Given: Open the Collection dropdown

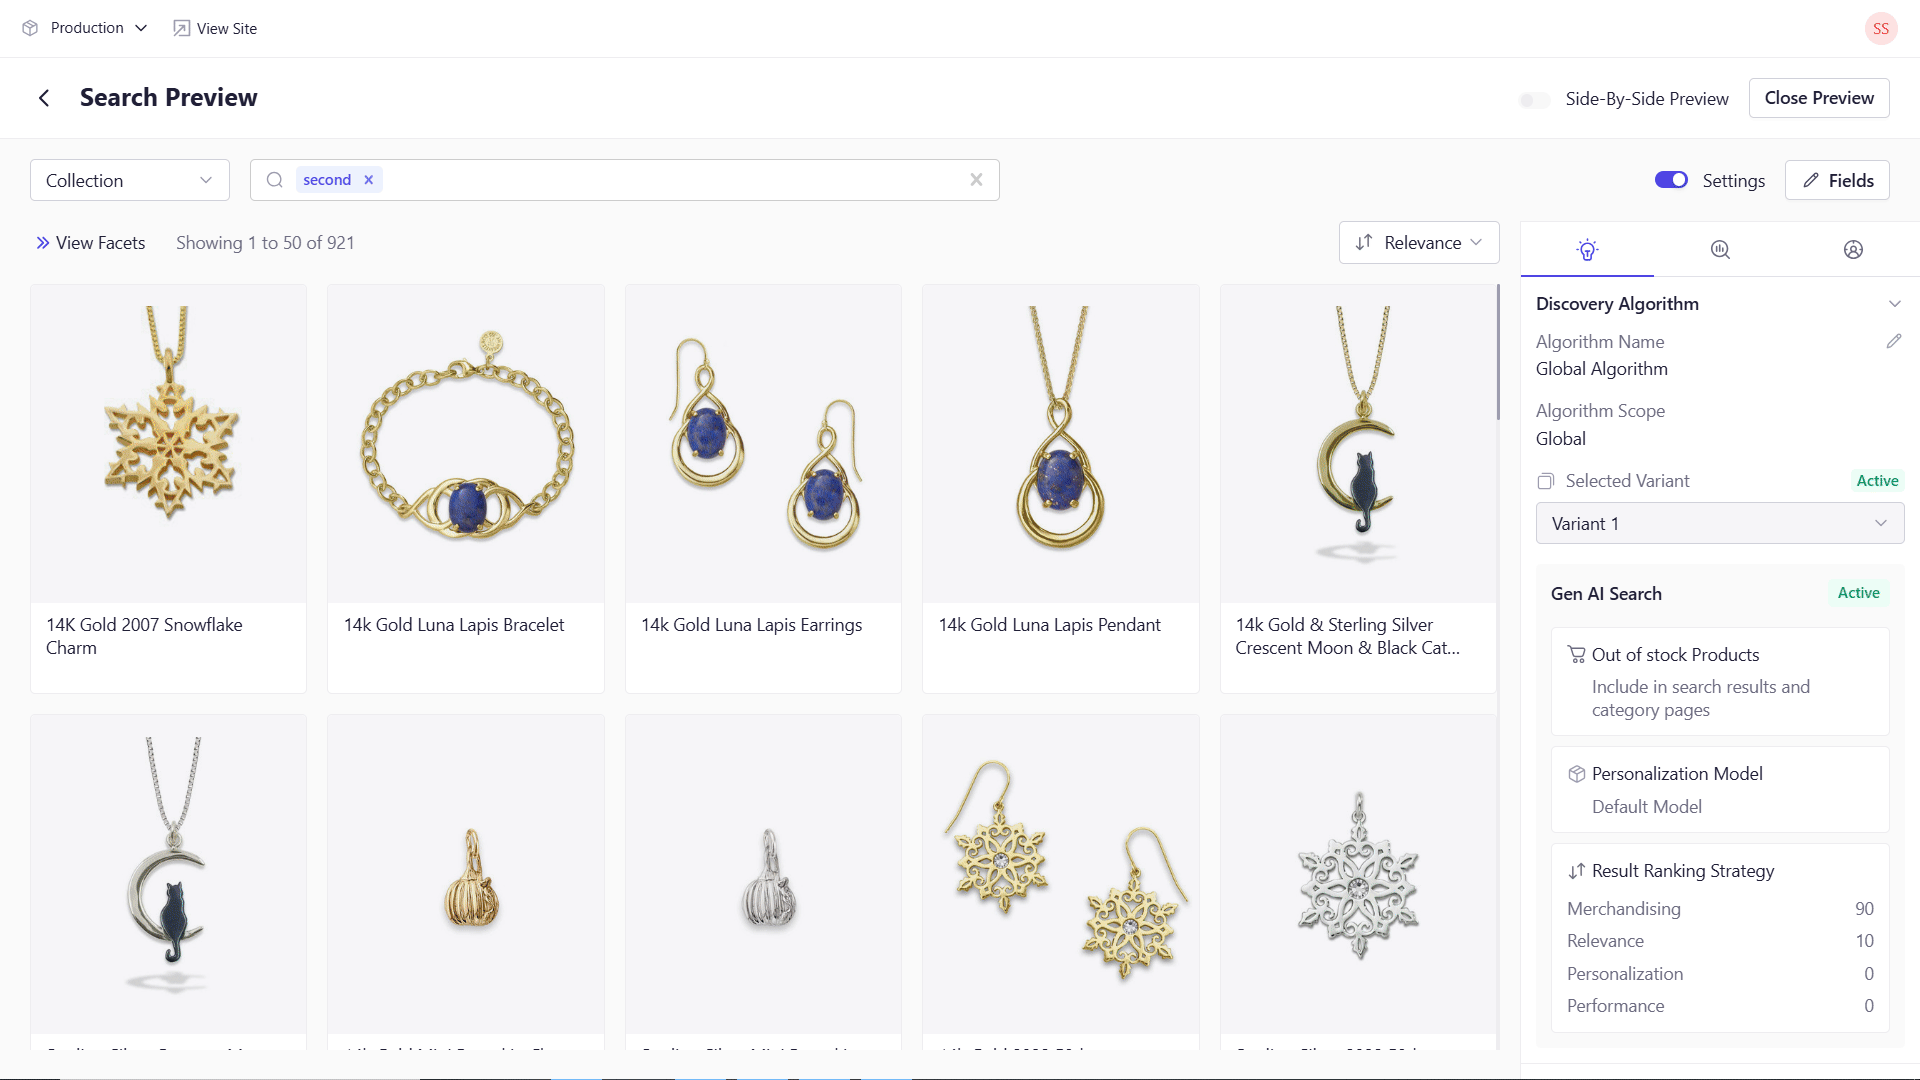Looking at the screenshot, I should click(130, 180).
